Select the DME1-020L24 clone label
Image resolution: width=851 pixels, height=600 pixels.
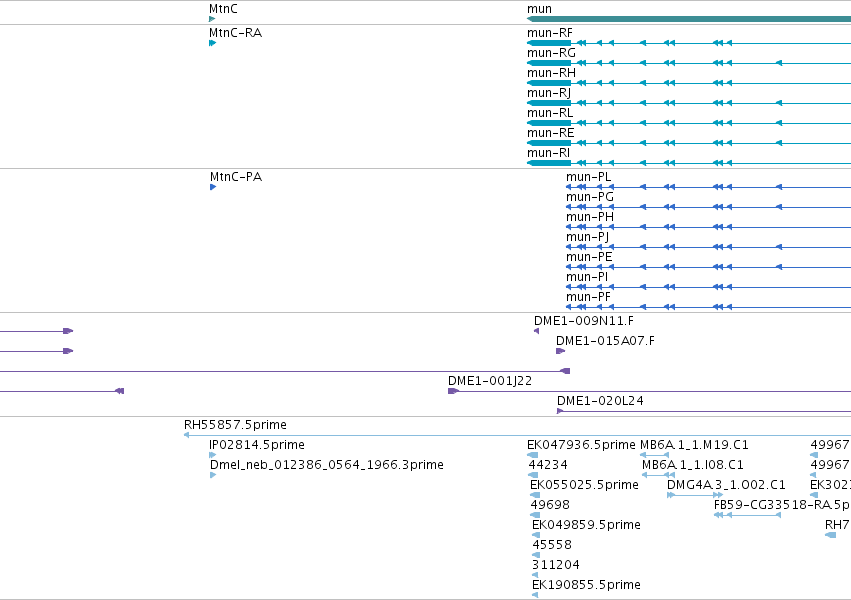[600, 401]
